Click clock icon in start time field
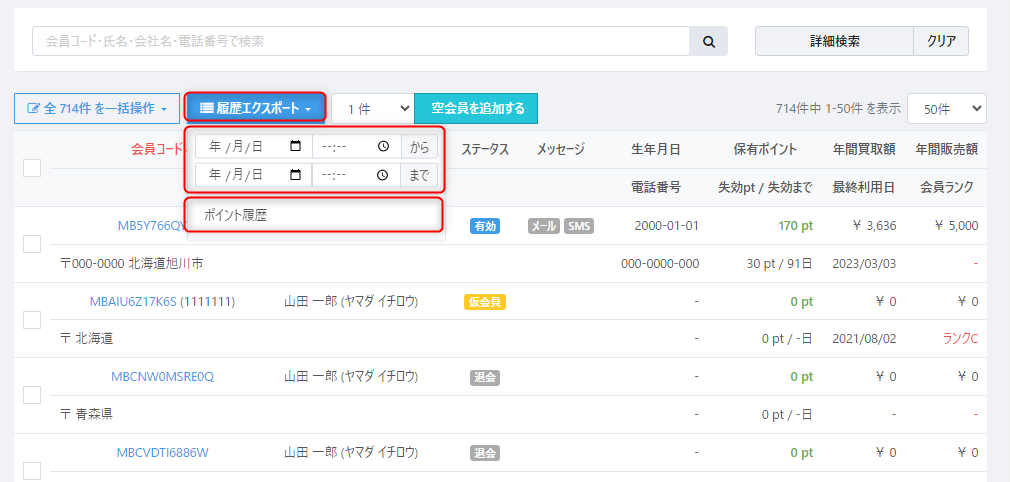 (383, 146)
